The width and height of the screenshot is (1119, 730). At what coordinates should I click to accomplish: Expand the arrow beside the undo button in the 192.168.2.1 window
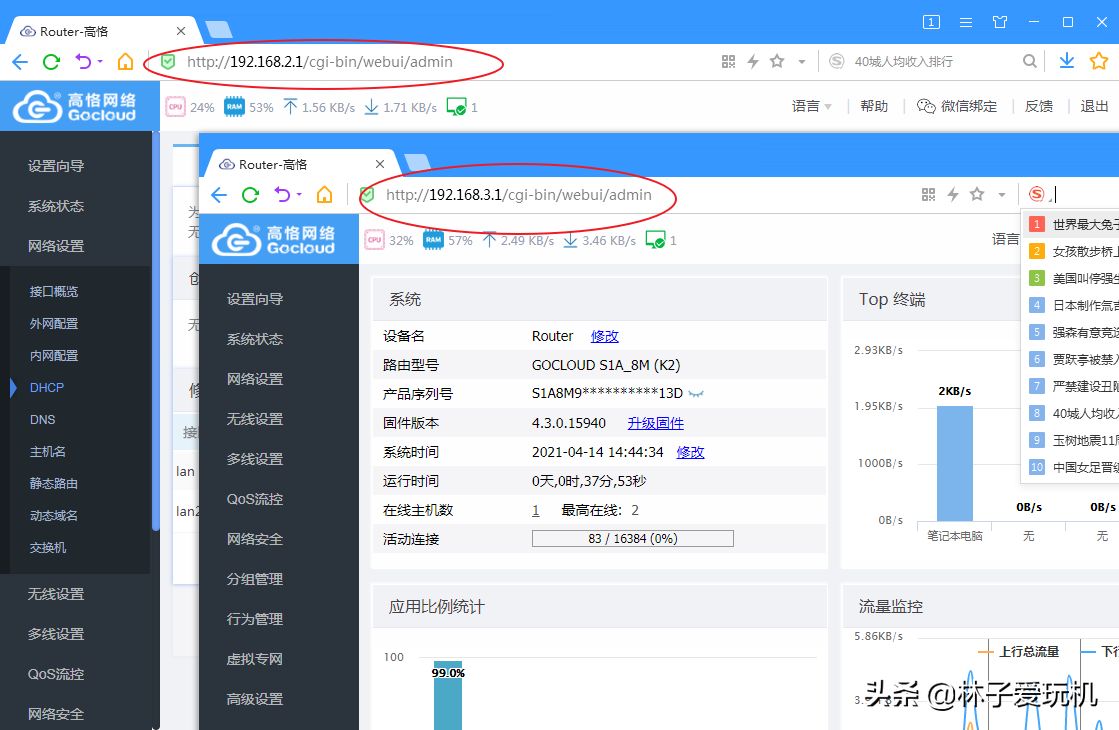100,61
